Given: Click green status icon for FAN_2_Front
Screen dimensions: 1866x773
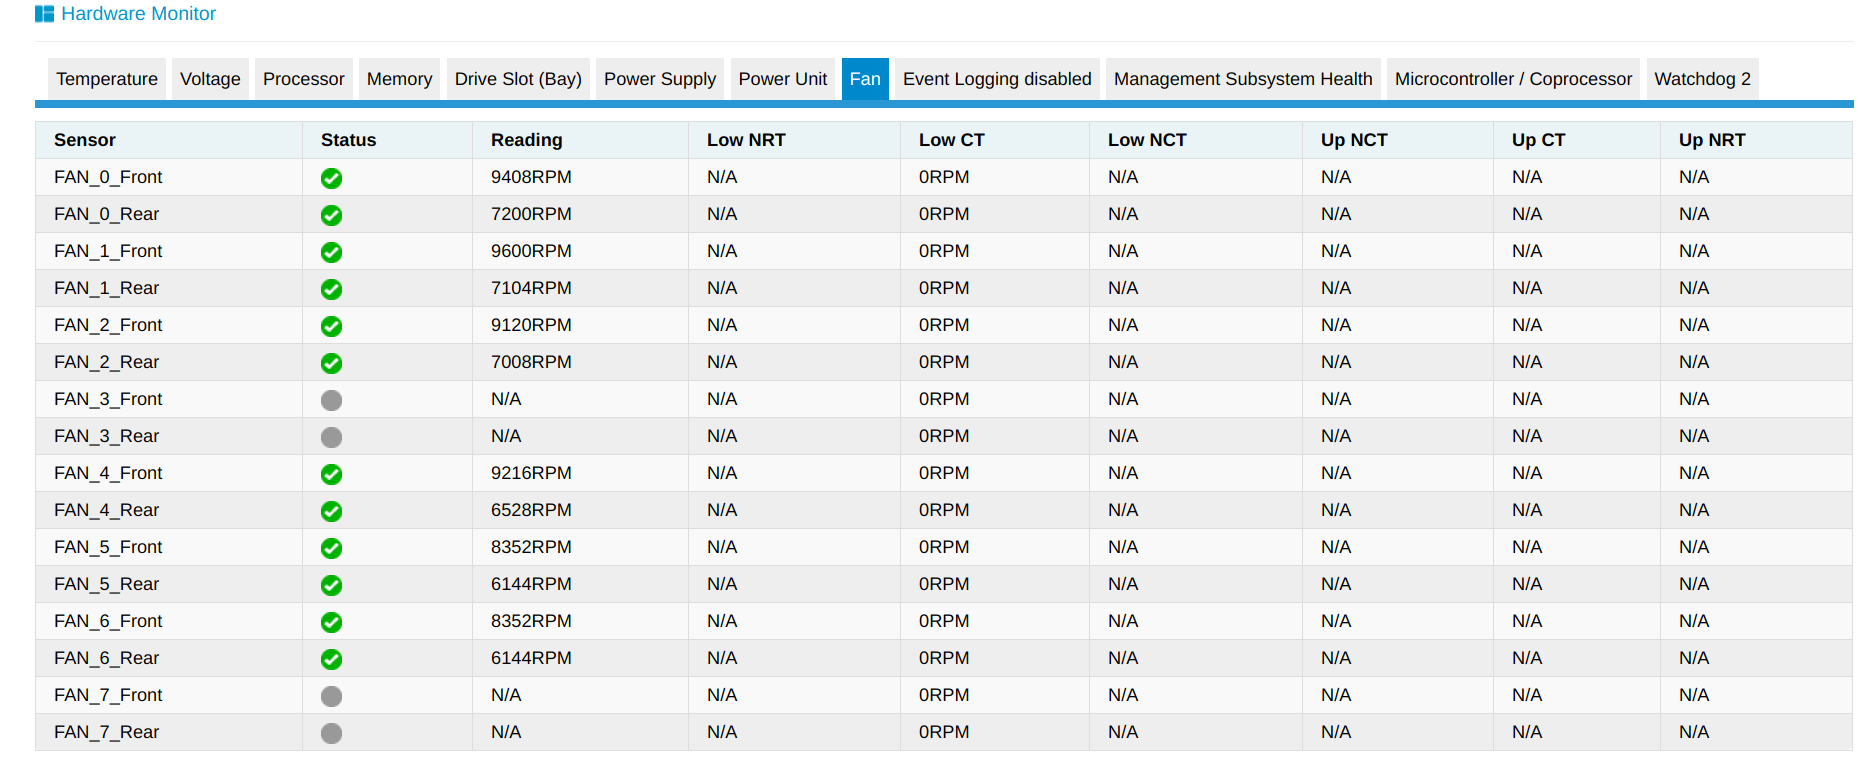Looking at the screenshot, I should [x=332, y=326].
